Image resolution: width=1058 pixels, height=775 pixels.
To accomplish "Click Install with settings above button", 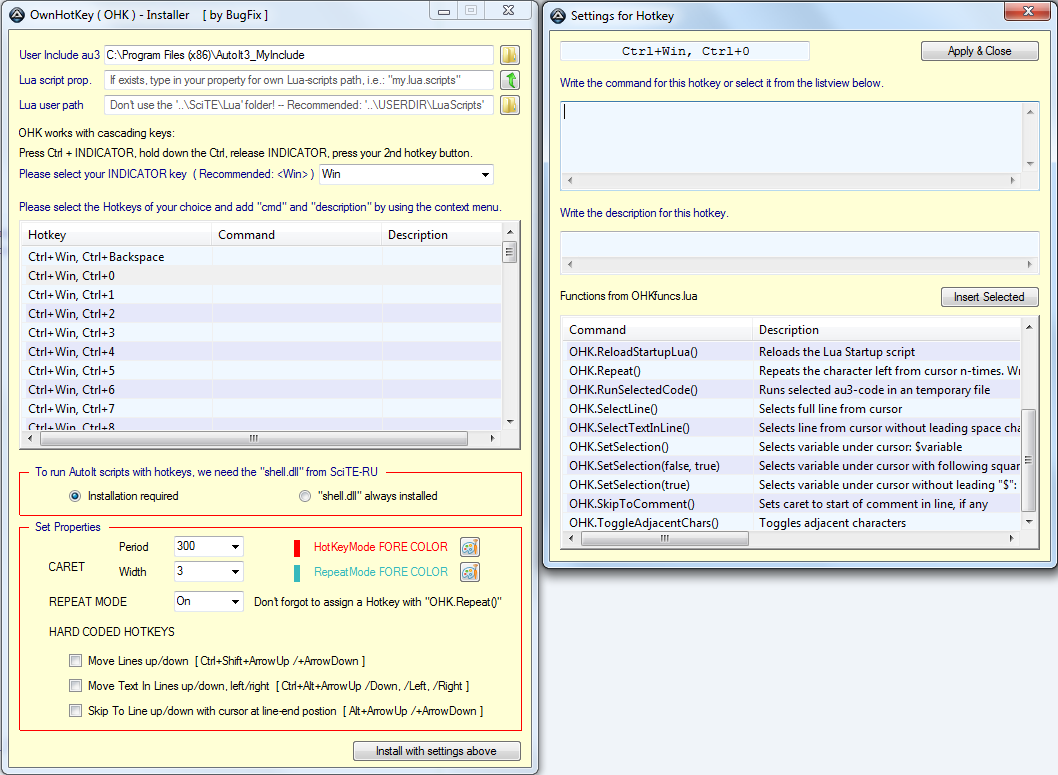I will (437, 751).
